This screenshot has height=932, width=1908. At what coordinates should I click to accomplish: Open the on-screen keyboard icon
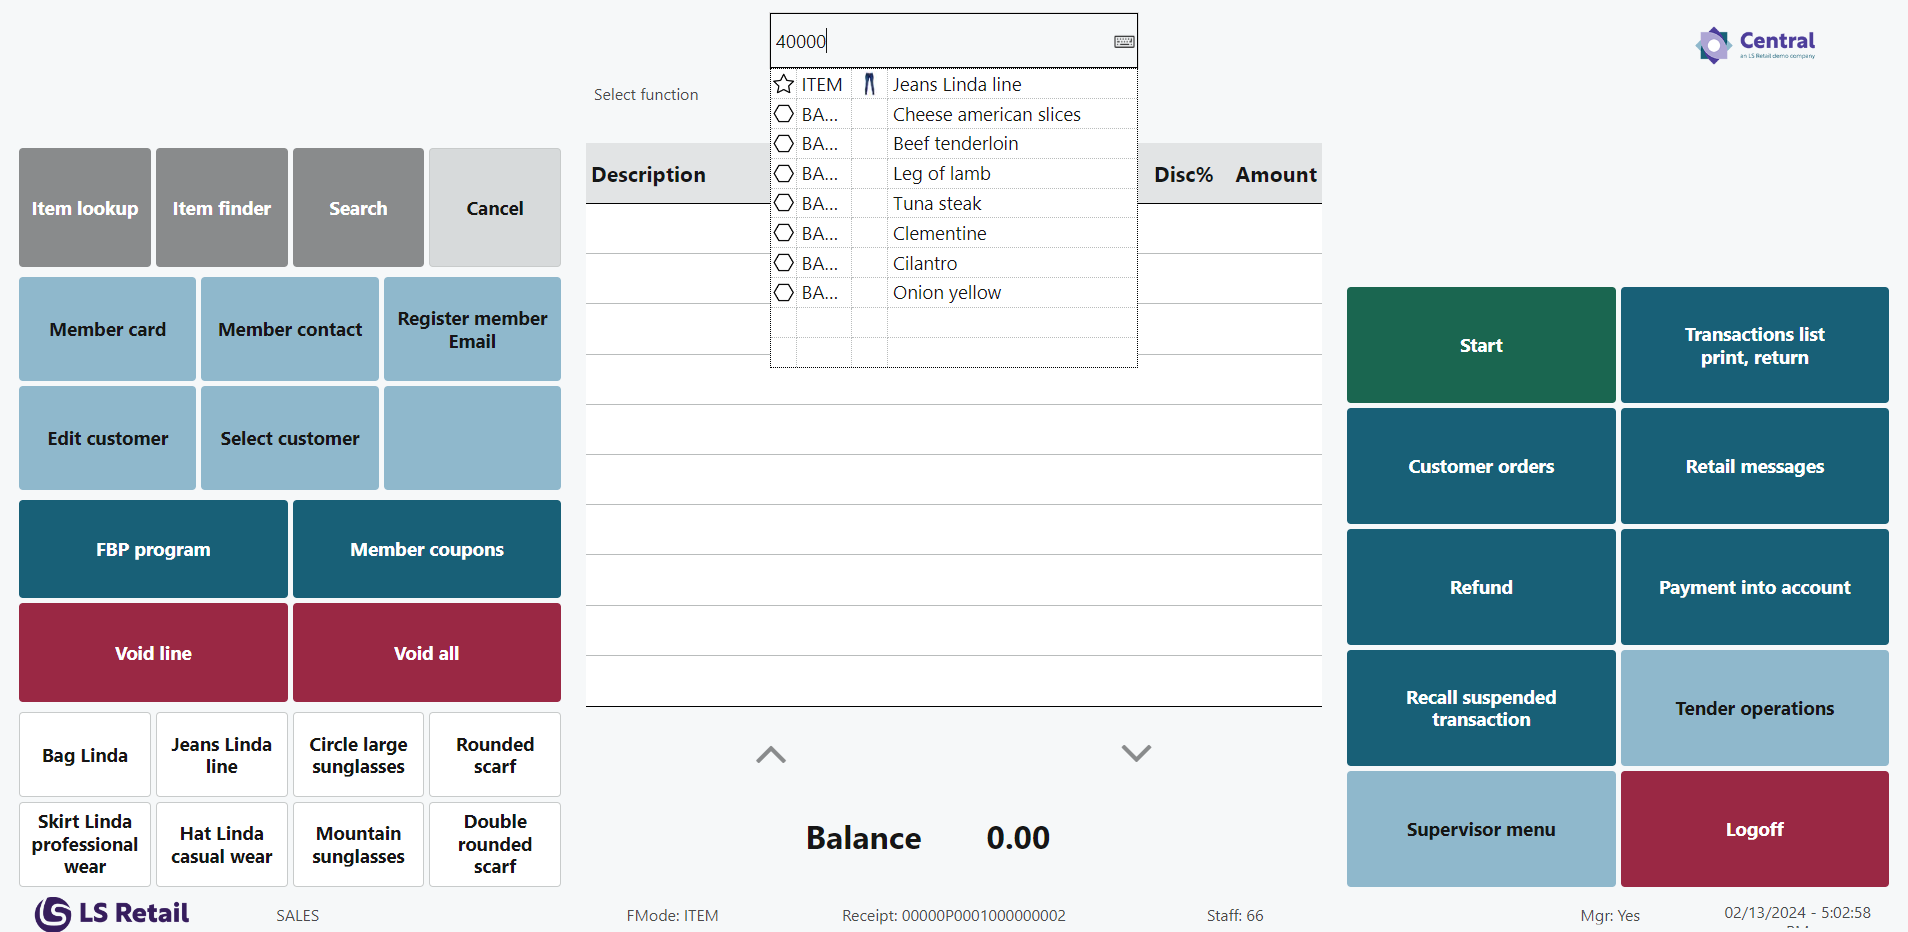point(1124,42)
